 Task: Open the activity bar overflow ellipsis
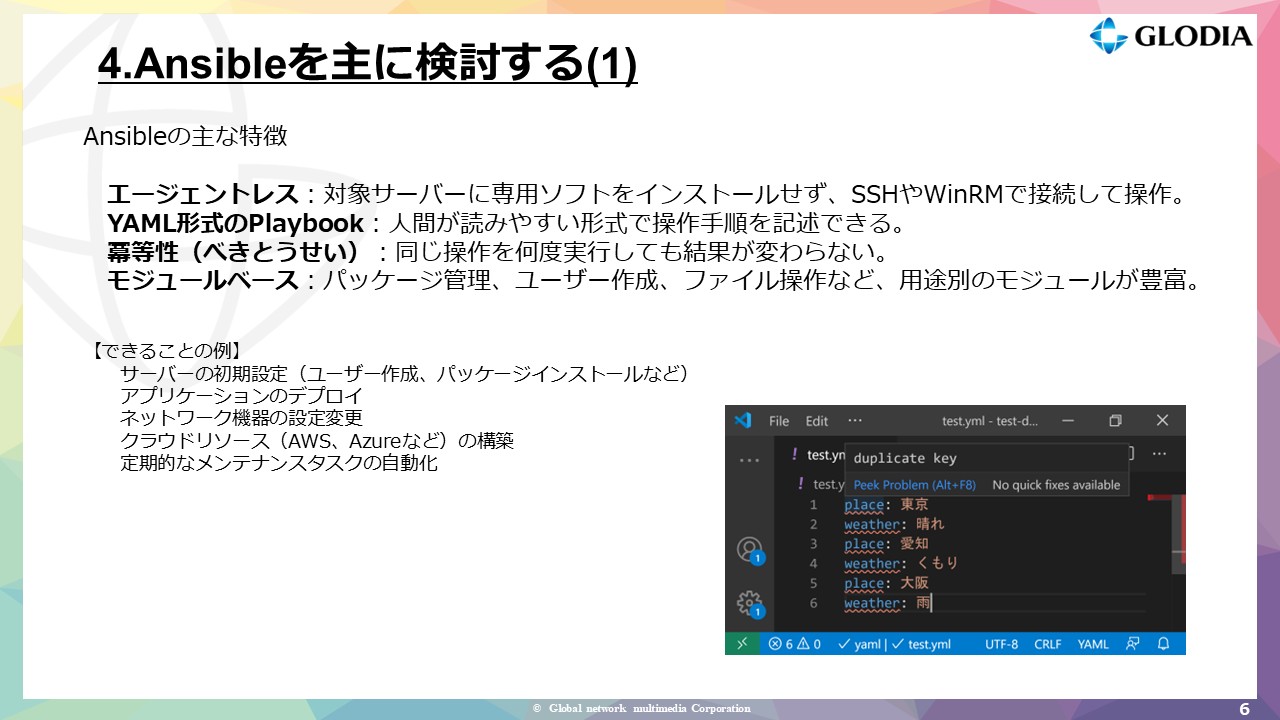pyautogui.click(x=748, y=461)
